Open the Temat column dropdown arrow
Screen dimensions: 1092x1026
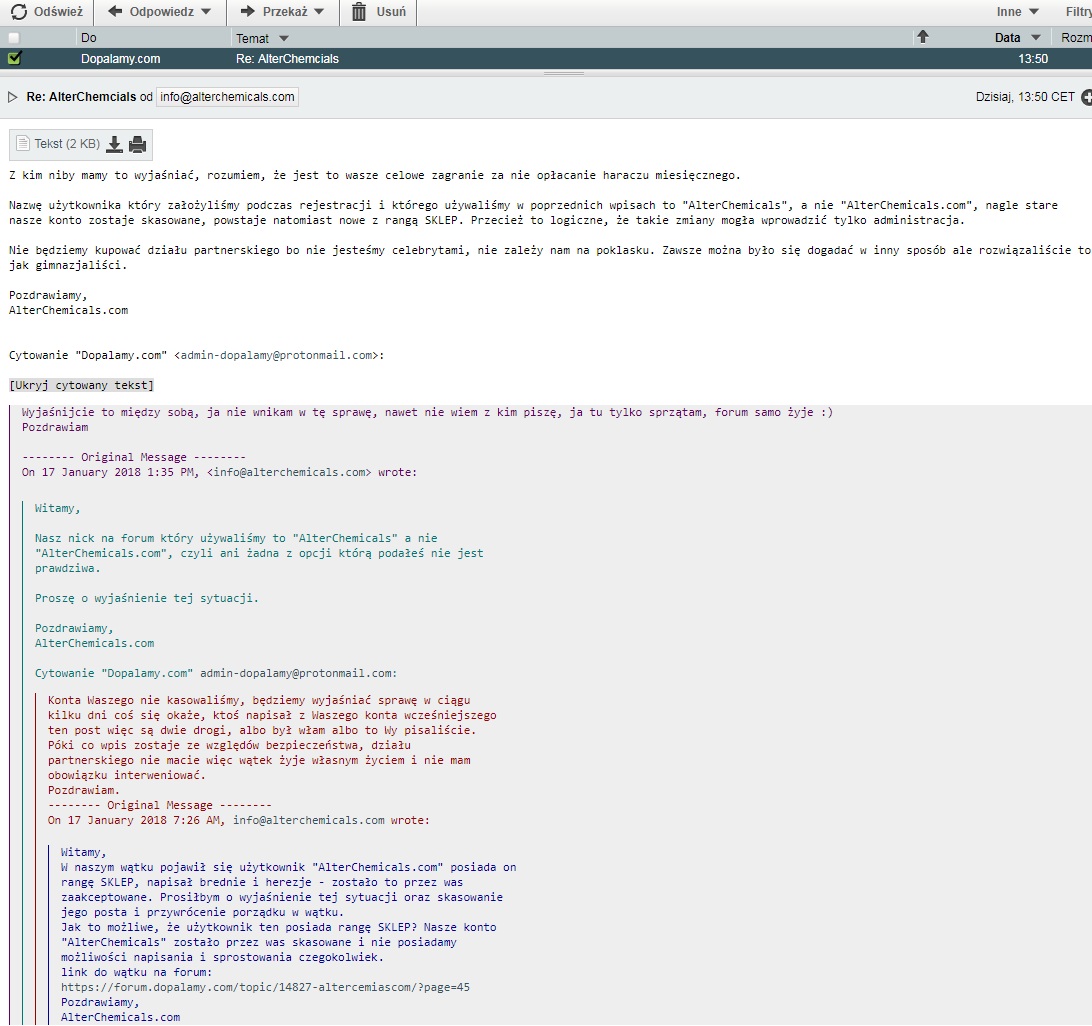[x=283, y=38]
